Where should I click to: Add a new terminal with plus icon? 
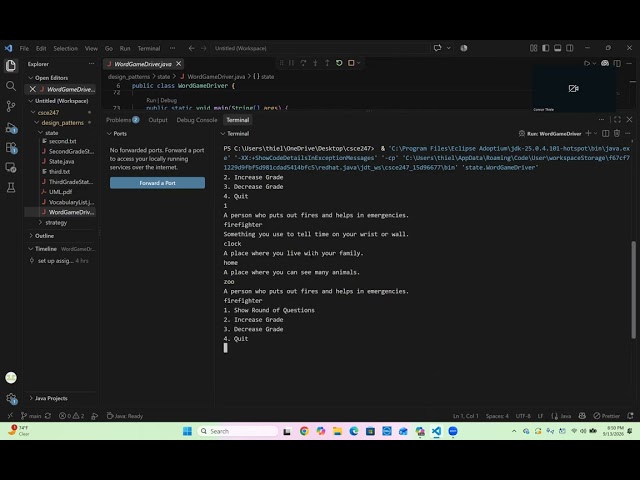coord(588,133)
